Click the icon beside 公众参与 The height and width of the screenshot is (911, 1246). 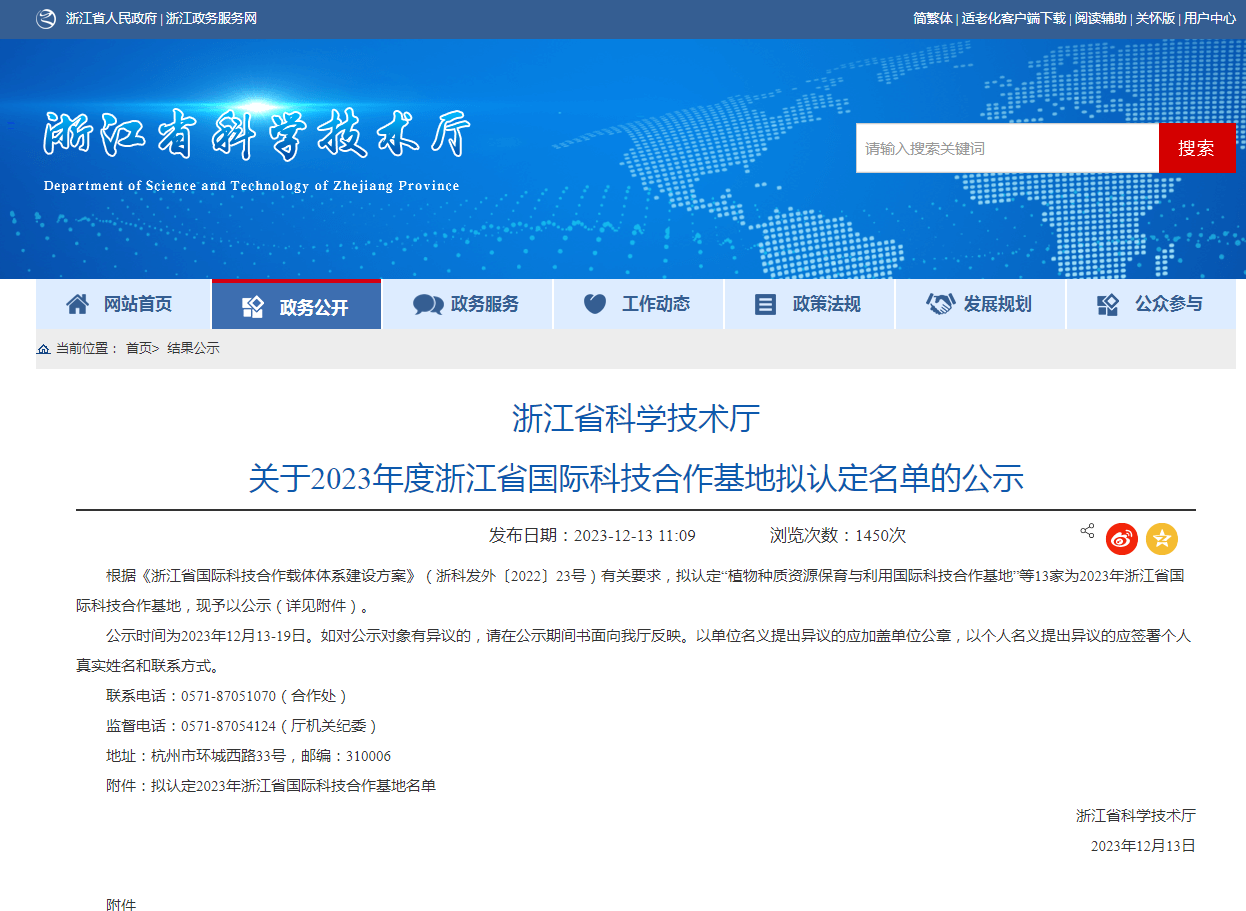click(1108, 305)
